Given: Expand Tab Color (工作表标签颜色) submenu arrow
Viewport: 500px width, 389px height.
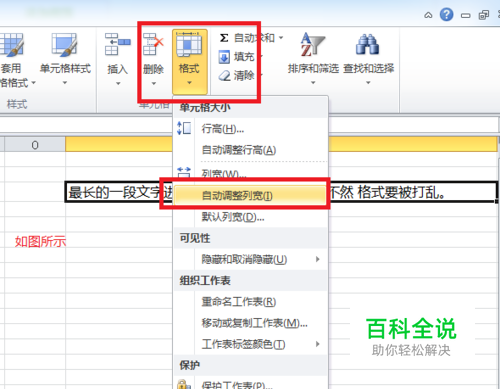Looking at the screenshot, I should (318, 344).
